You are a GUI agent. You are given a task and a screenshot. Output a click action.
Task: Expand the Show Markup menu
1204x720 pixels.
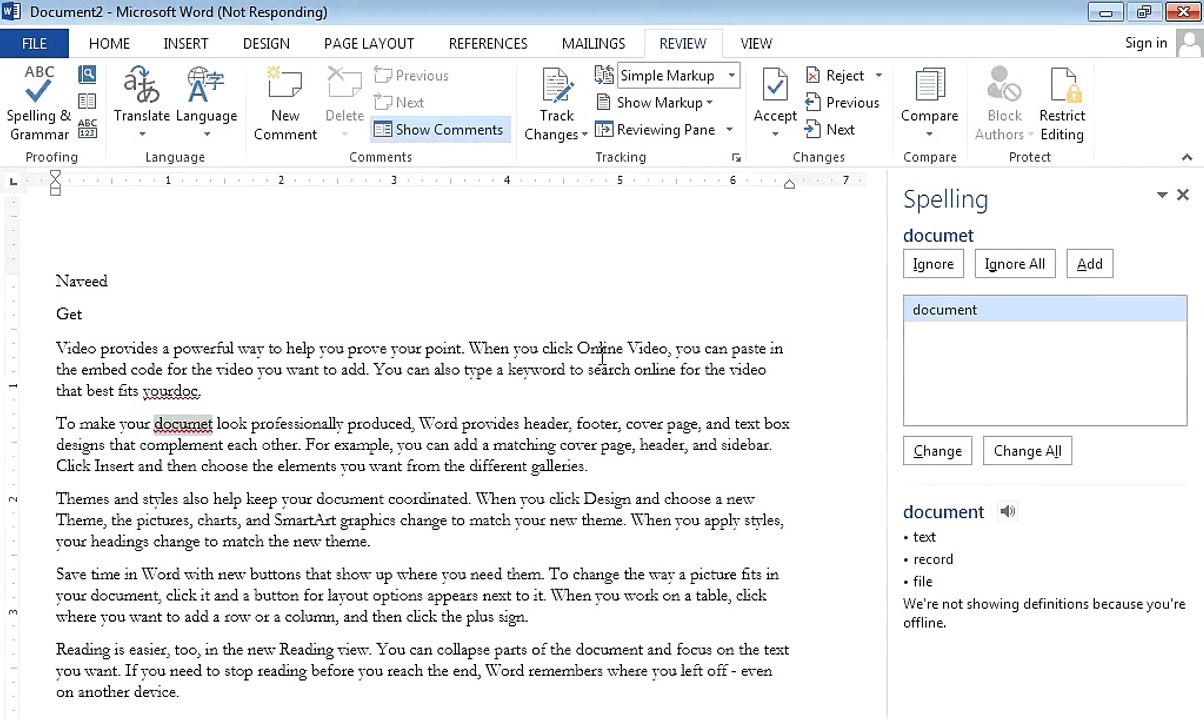coord(655,103)
